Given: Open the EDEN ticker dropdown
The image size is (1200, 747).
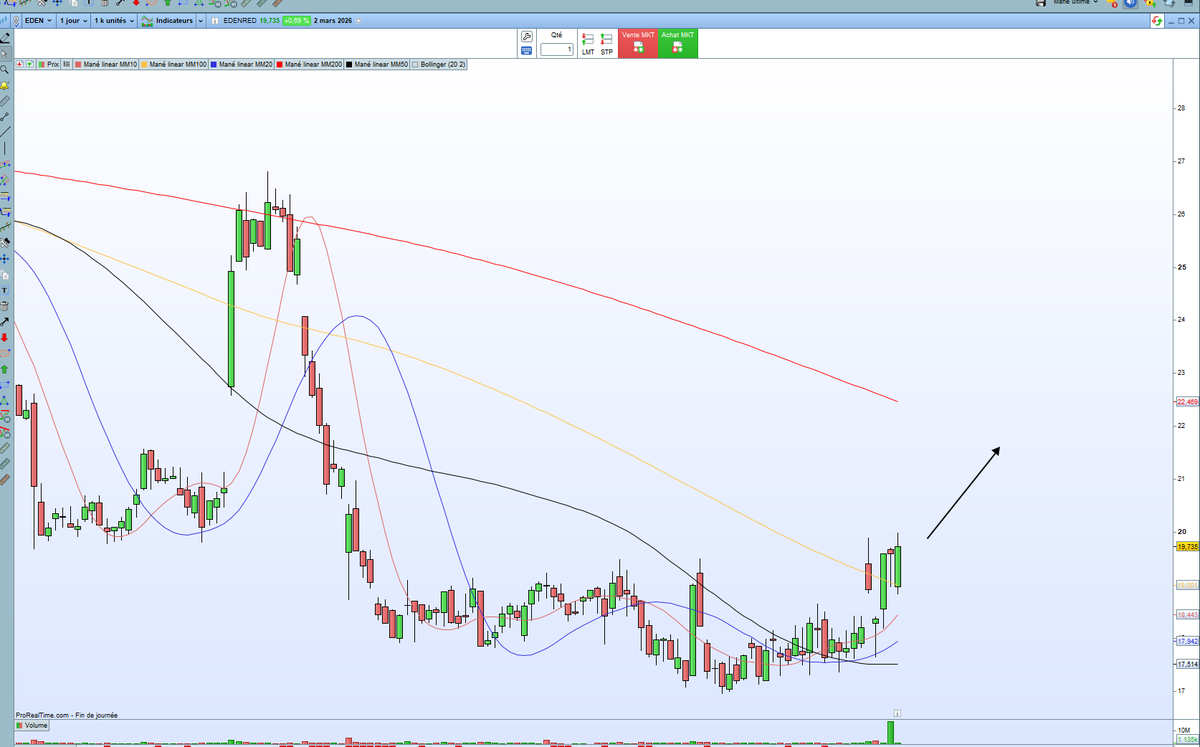Looking at the screenshot, I should [x=38, y=20].
